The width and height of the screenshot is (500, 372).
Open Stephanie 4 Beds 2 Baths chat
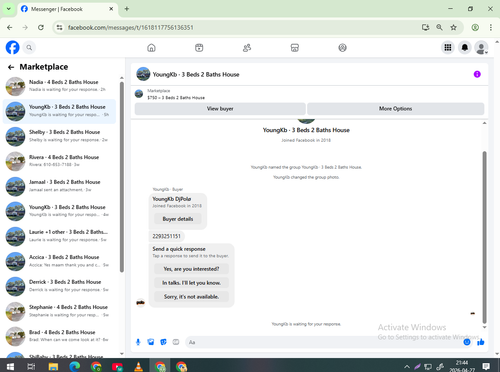click(59, 311)
